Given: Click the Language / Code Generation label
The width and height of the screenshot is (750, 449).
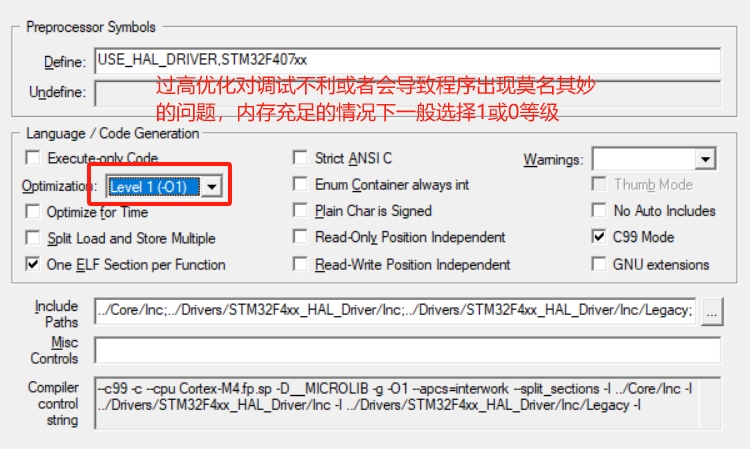Looking at the screenshot, I should pyautogui.click(x=112, y=133).
